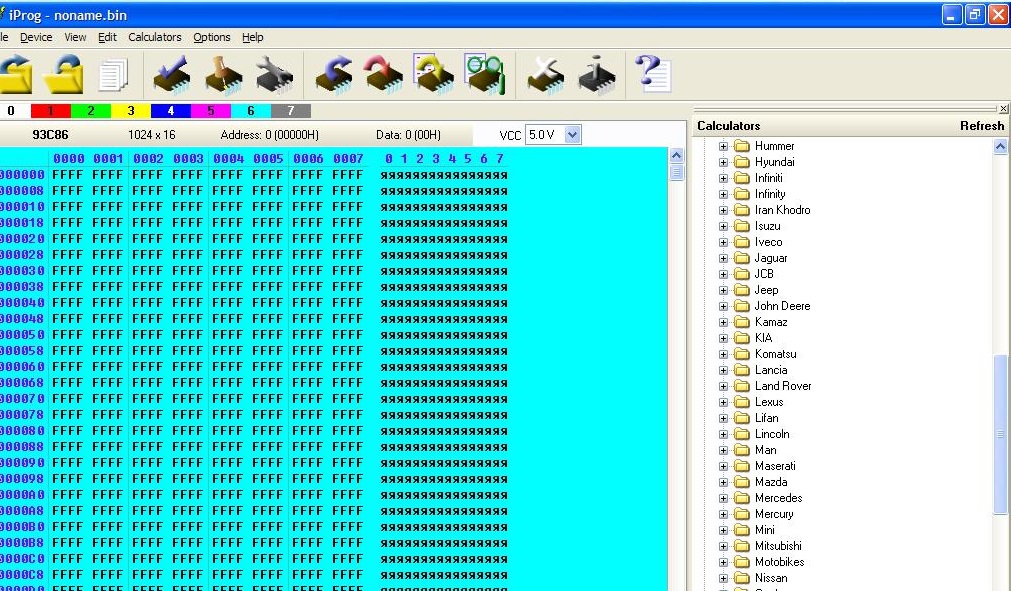This screenshot has width=1011, height=591.
Task: Switch to the green buffer 2 tab
Action: tap(91, 111)
